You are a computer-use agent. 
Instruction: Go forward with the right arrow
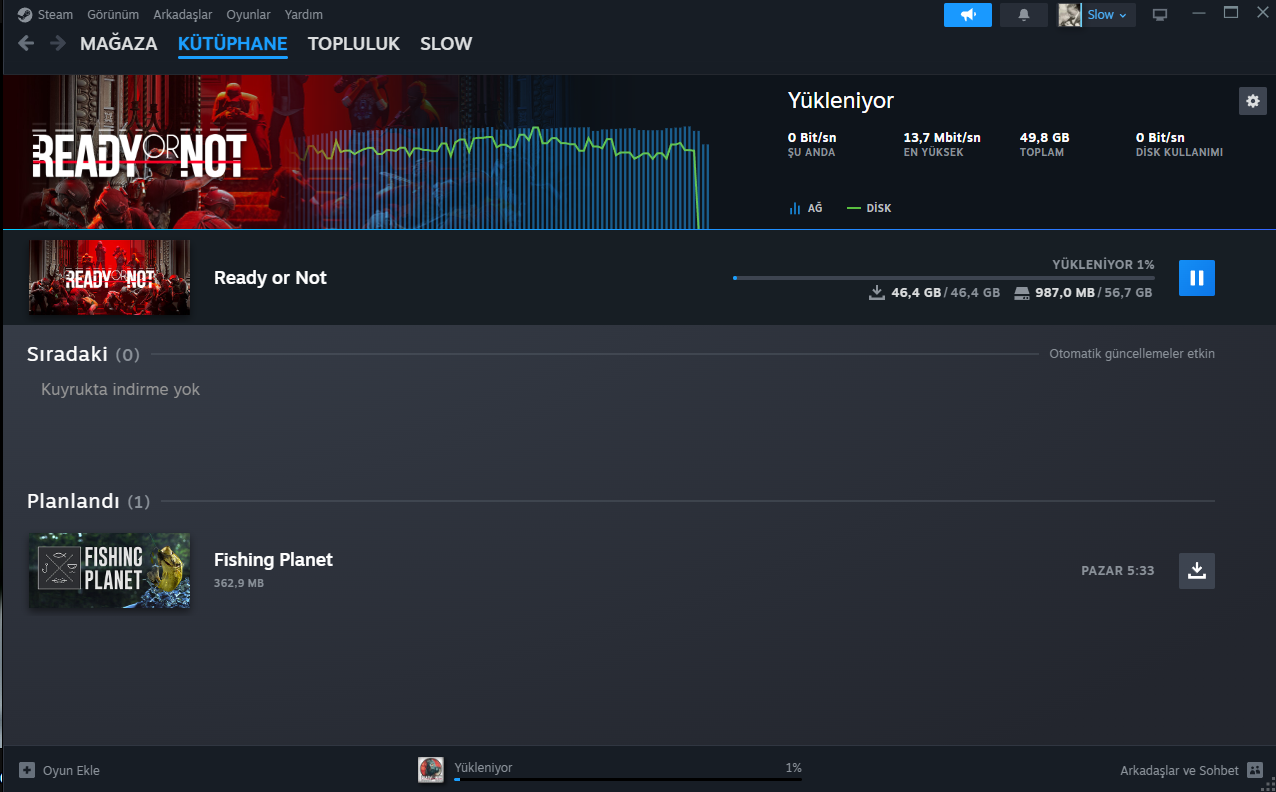coord(58,43)
